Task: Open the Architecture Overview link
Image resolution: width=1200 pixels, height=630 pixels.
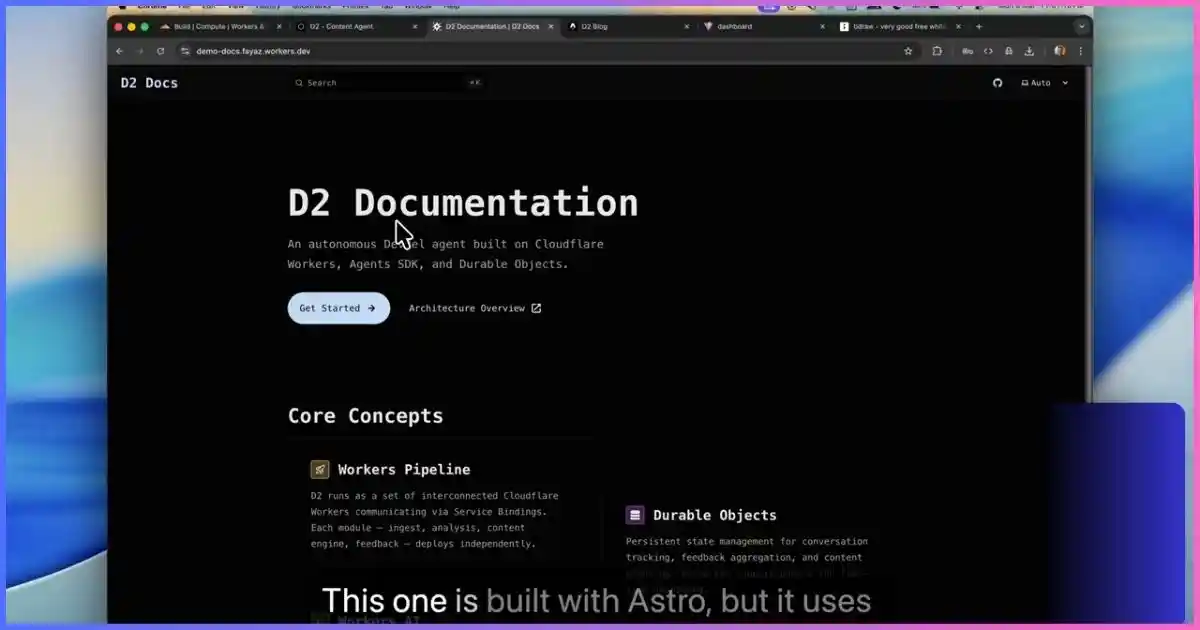Action: point(475,308)
